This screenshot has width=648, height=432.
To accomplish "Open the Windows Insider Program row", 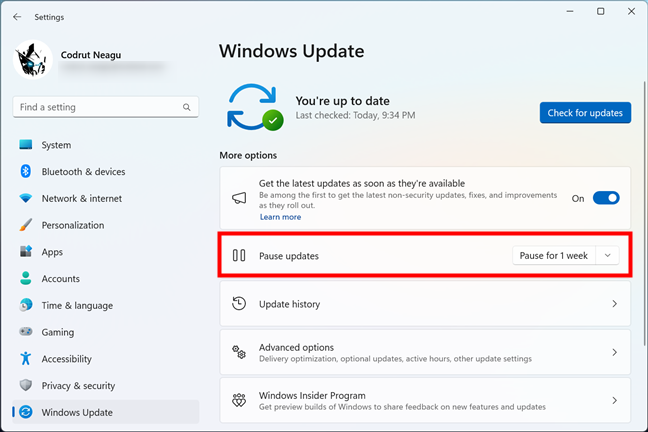I will click(425, 400).
